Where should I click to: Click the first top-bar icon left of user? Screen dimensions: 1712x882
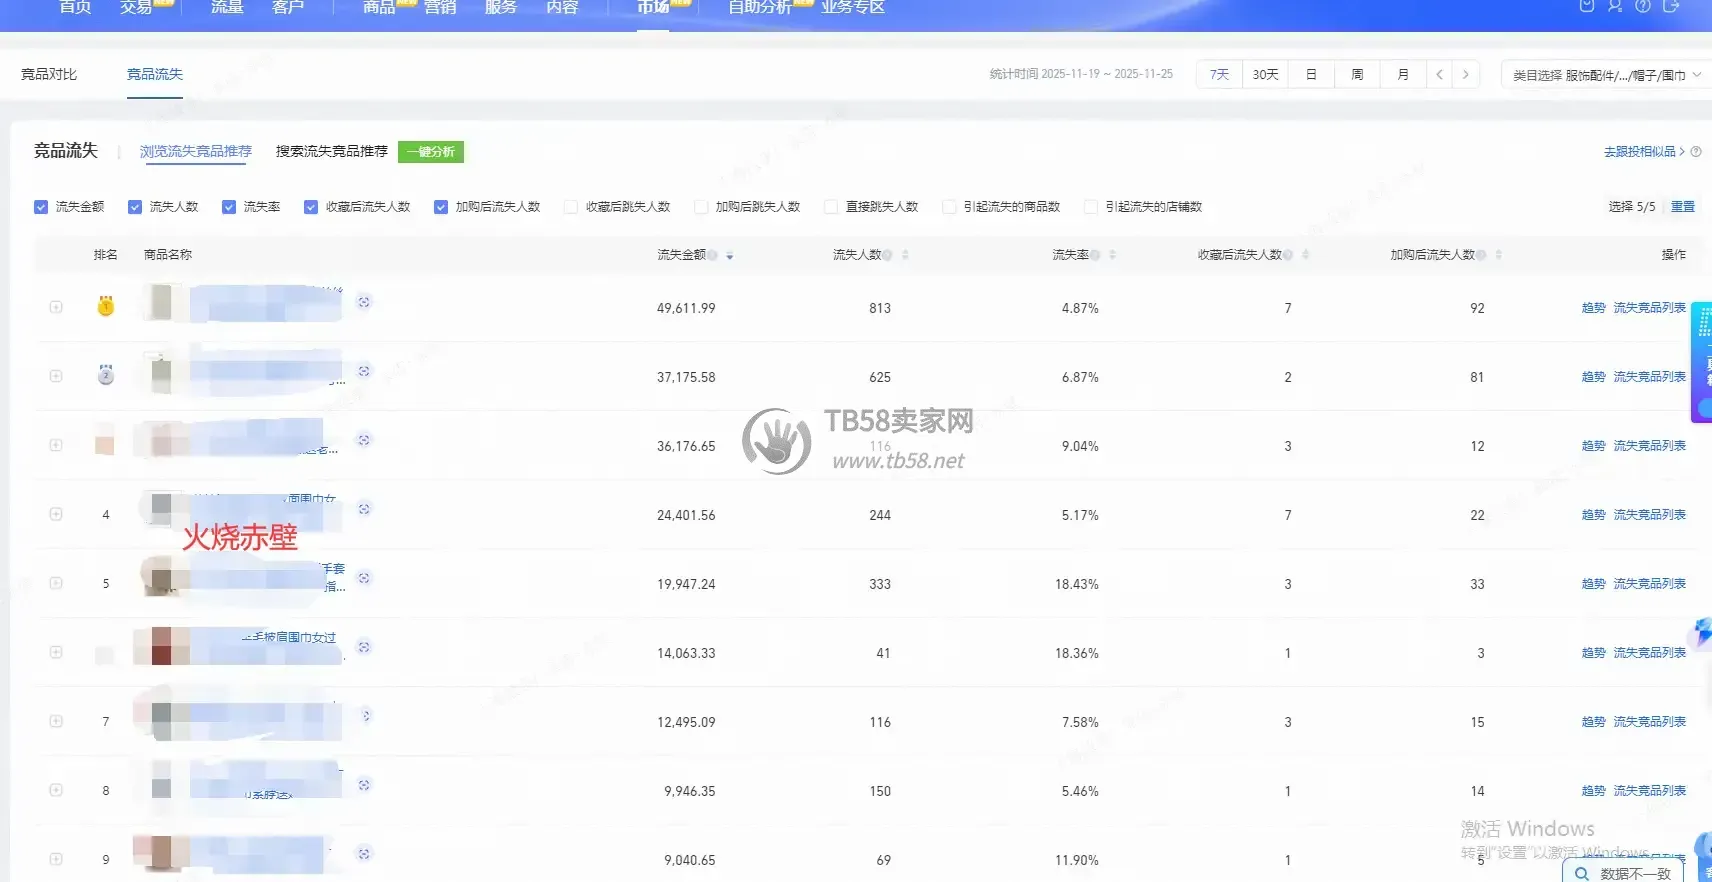(1587, 6)
